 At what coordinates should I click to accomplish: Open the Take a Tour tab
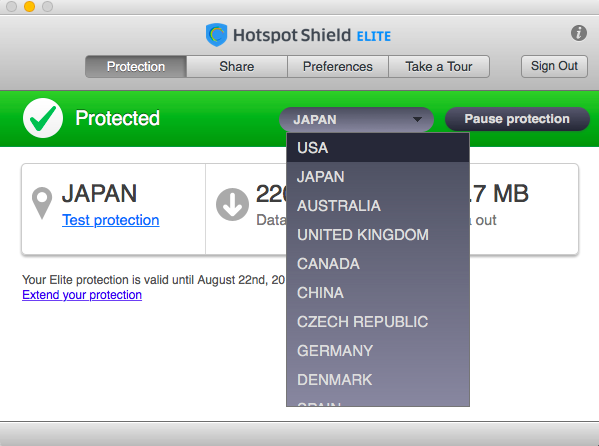click(439, 66)
